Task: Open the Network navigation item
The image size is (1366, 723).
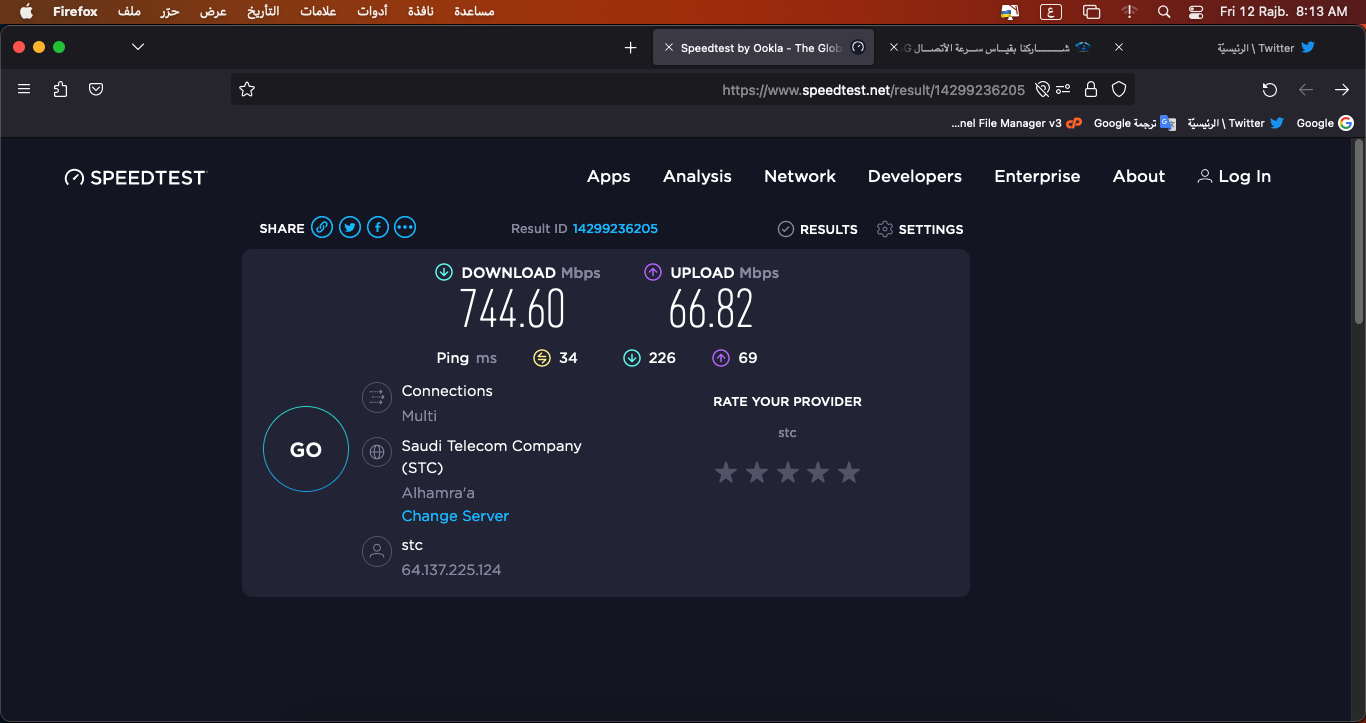Action: [800, 176]
